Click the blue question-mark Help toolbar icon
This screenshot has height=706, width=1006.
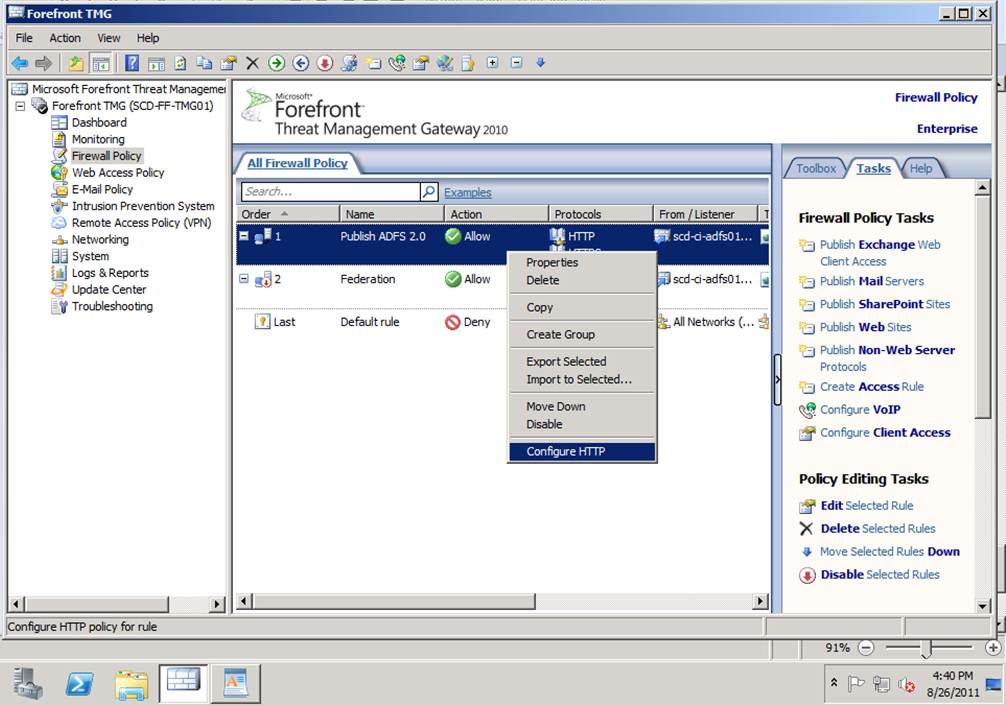[x=132, y=63]
